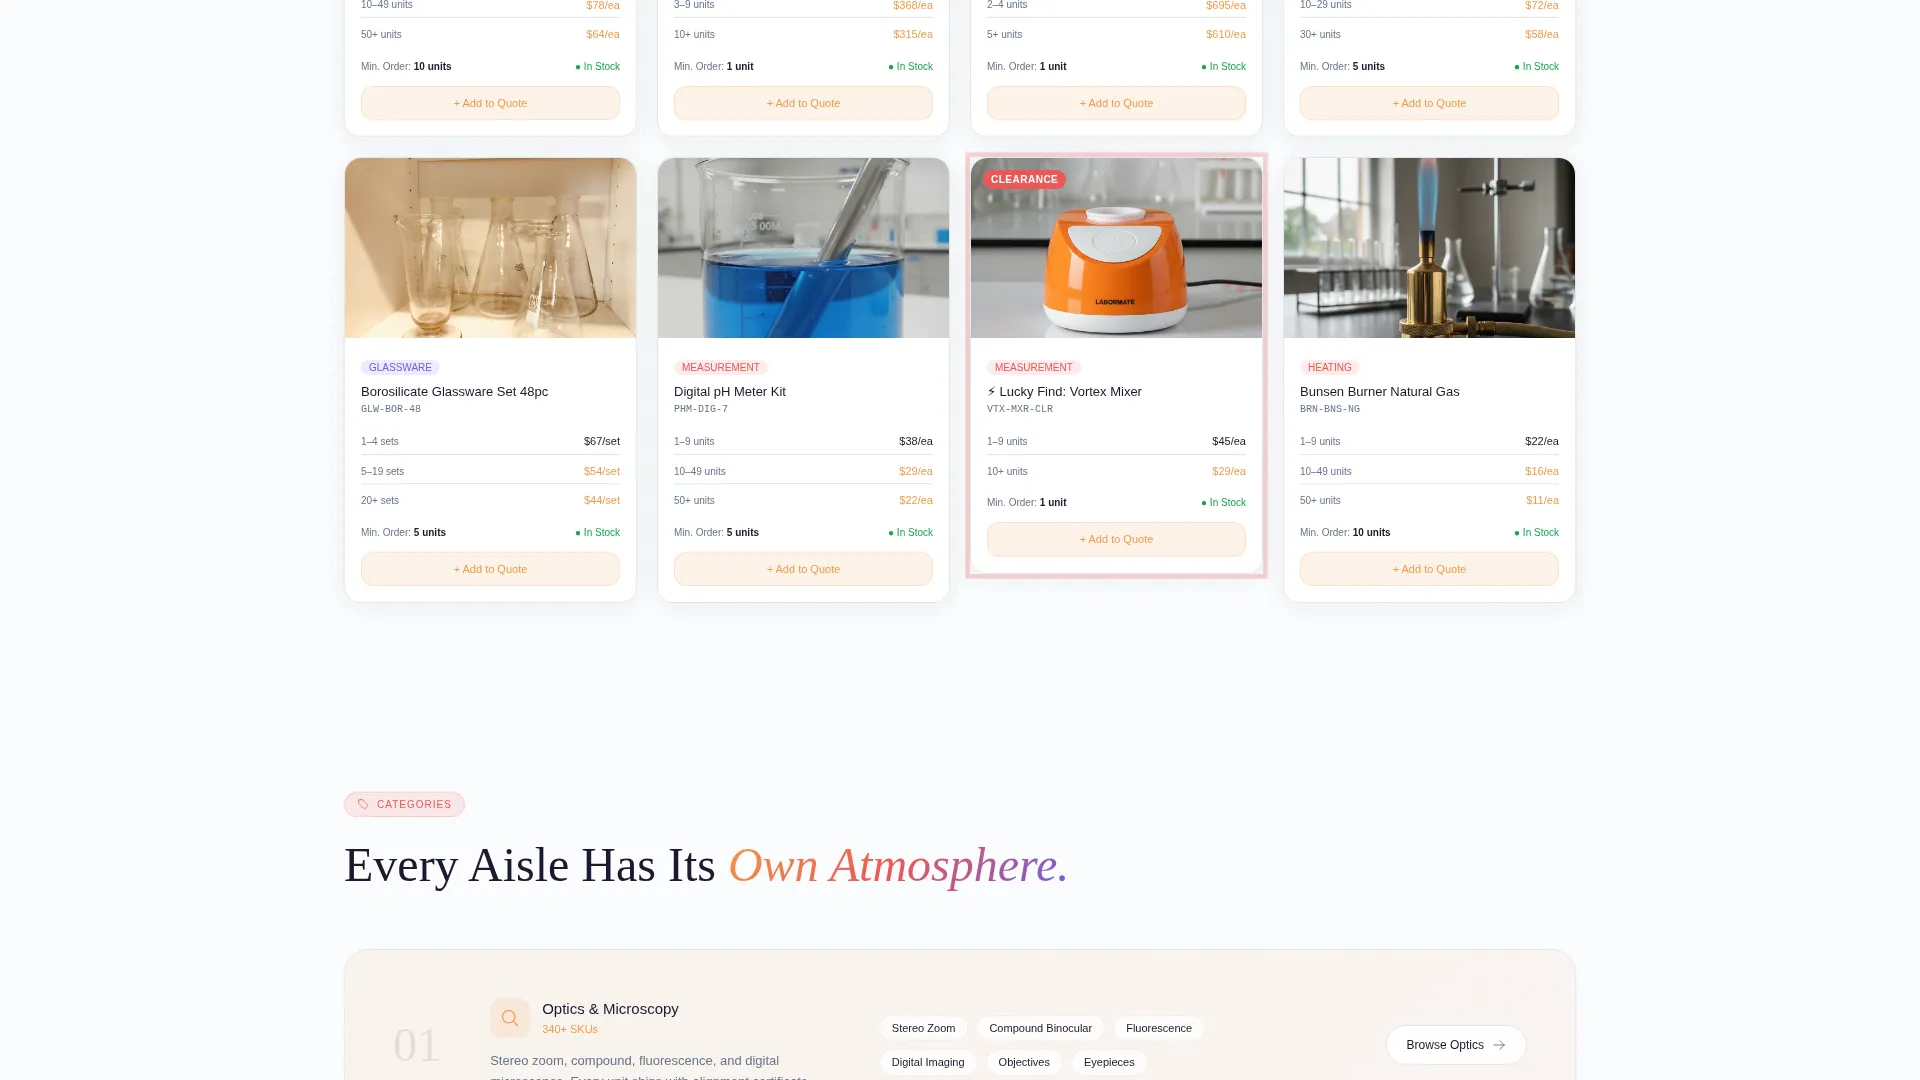Click SKU code VTX-MXR-CLR
Screen dimensions: 1920x1080
pos(1020,409)
